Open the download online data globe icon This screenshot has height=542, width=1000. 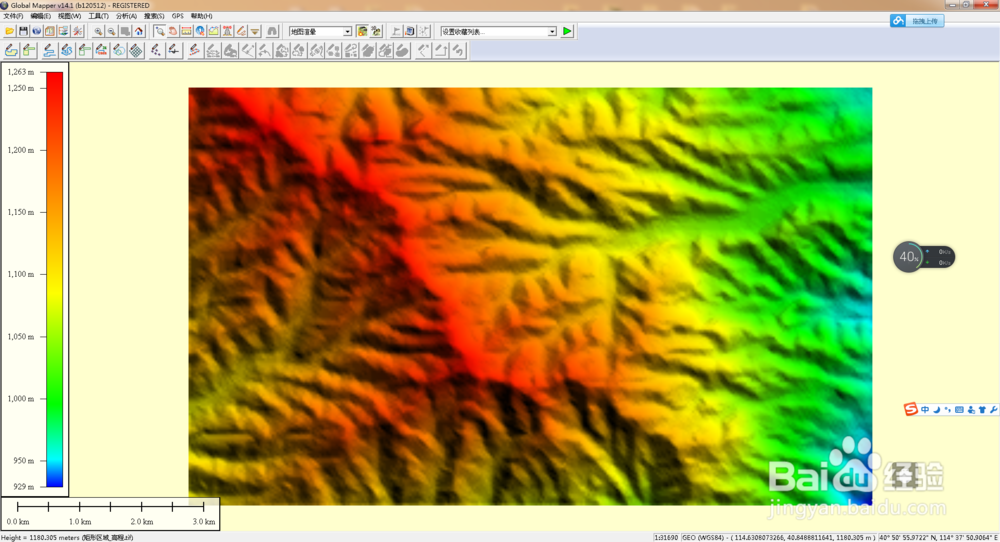click(36, 31)
